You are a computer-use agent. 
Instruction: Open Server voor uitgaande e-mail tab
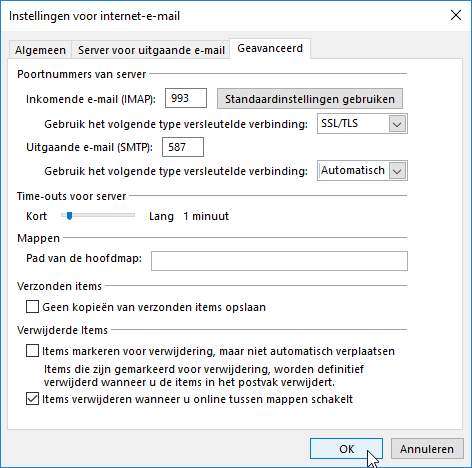[151, 50]
